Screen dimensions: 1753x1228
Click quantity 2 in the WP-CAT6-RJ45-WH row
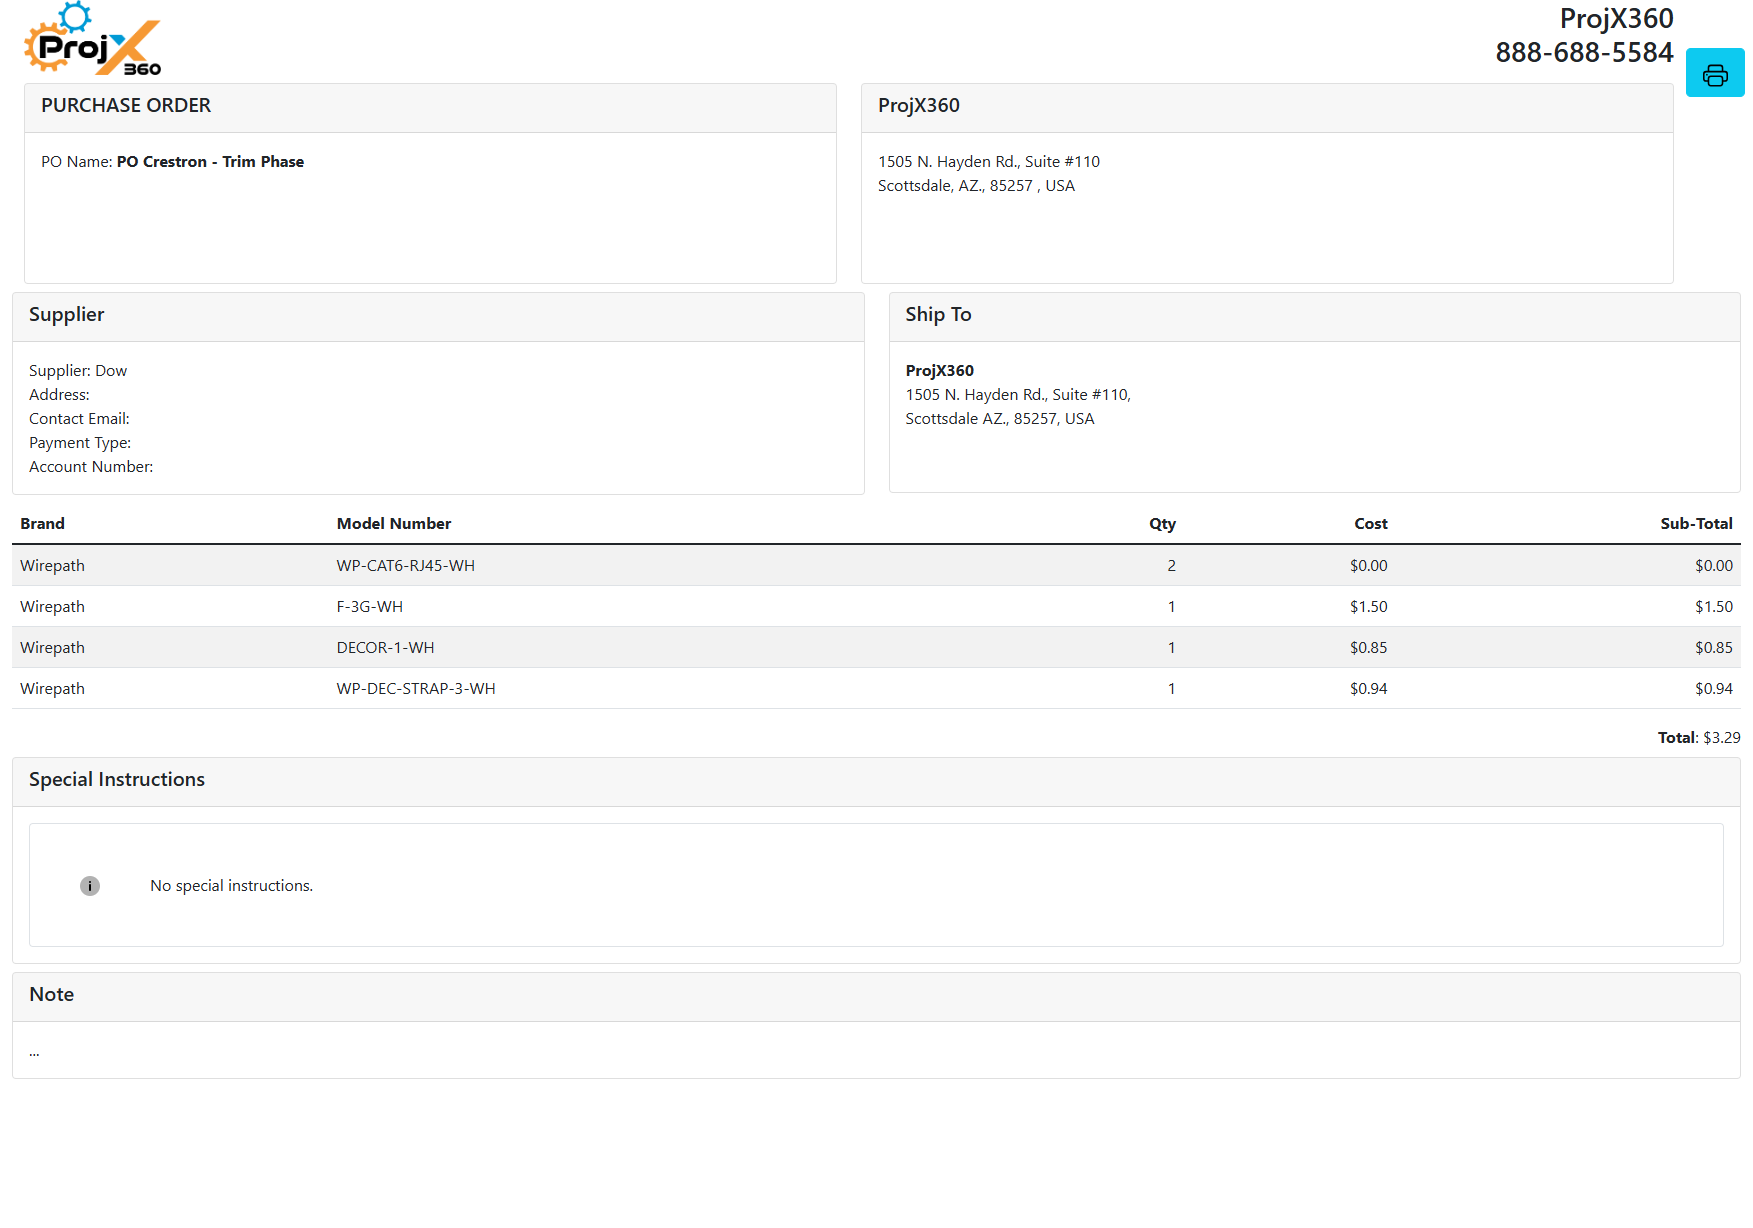(x=1171, y=566)
